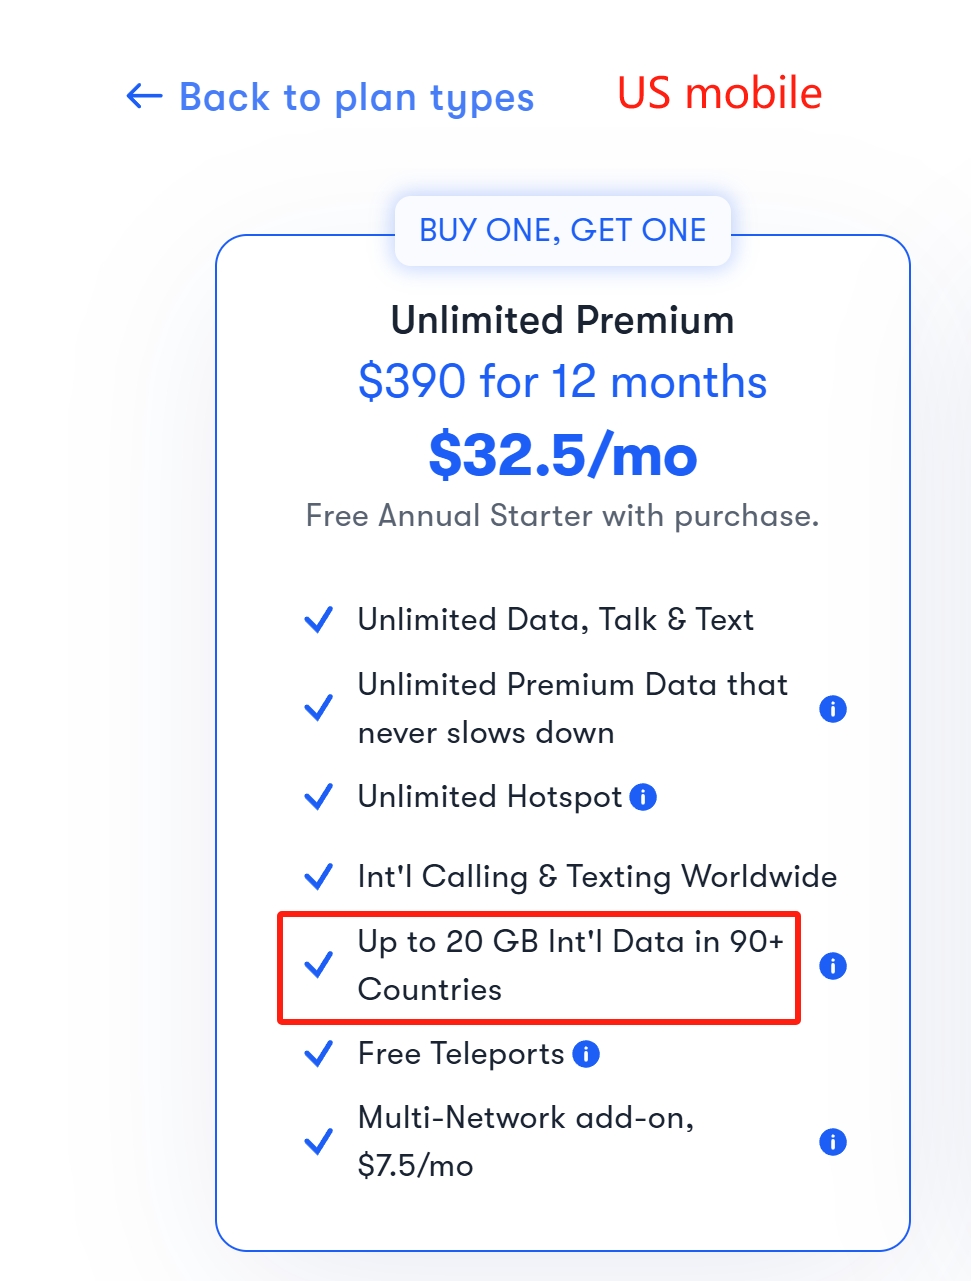Open Back to plan types link
971x1281 pixels.
tap(356, 98)
